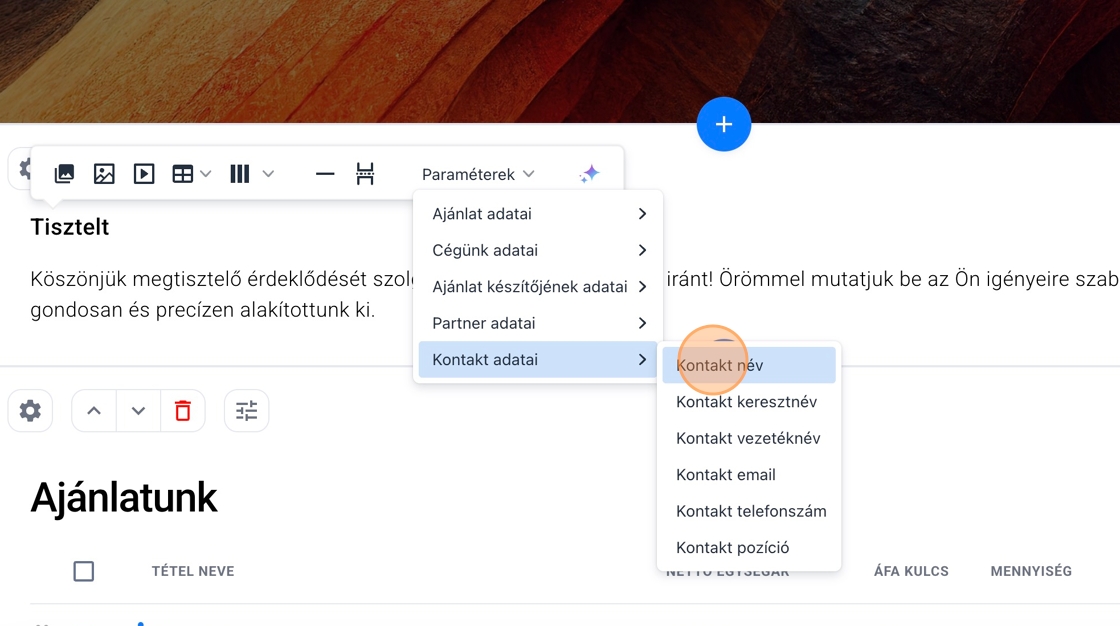The width and height of the screenshot is (1120, 626).
Task: Insert a horizontal divider line
Action: tap(325, 174)
